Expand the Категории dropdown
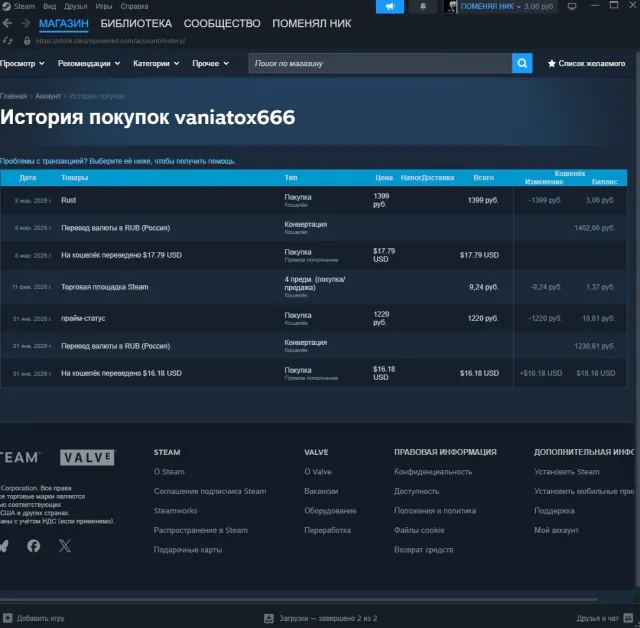640x628 pixels. (x=156, y=63)
